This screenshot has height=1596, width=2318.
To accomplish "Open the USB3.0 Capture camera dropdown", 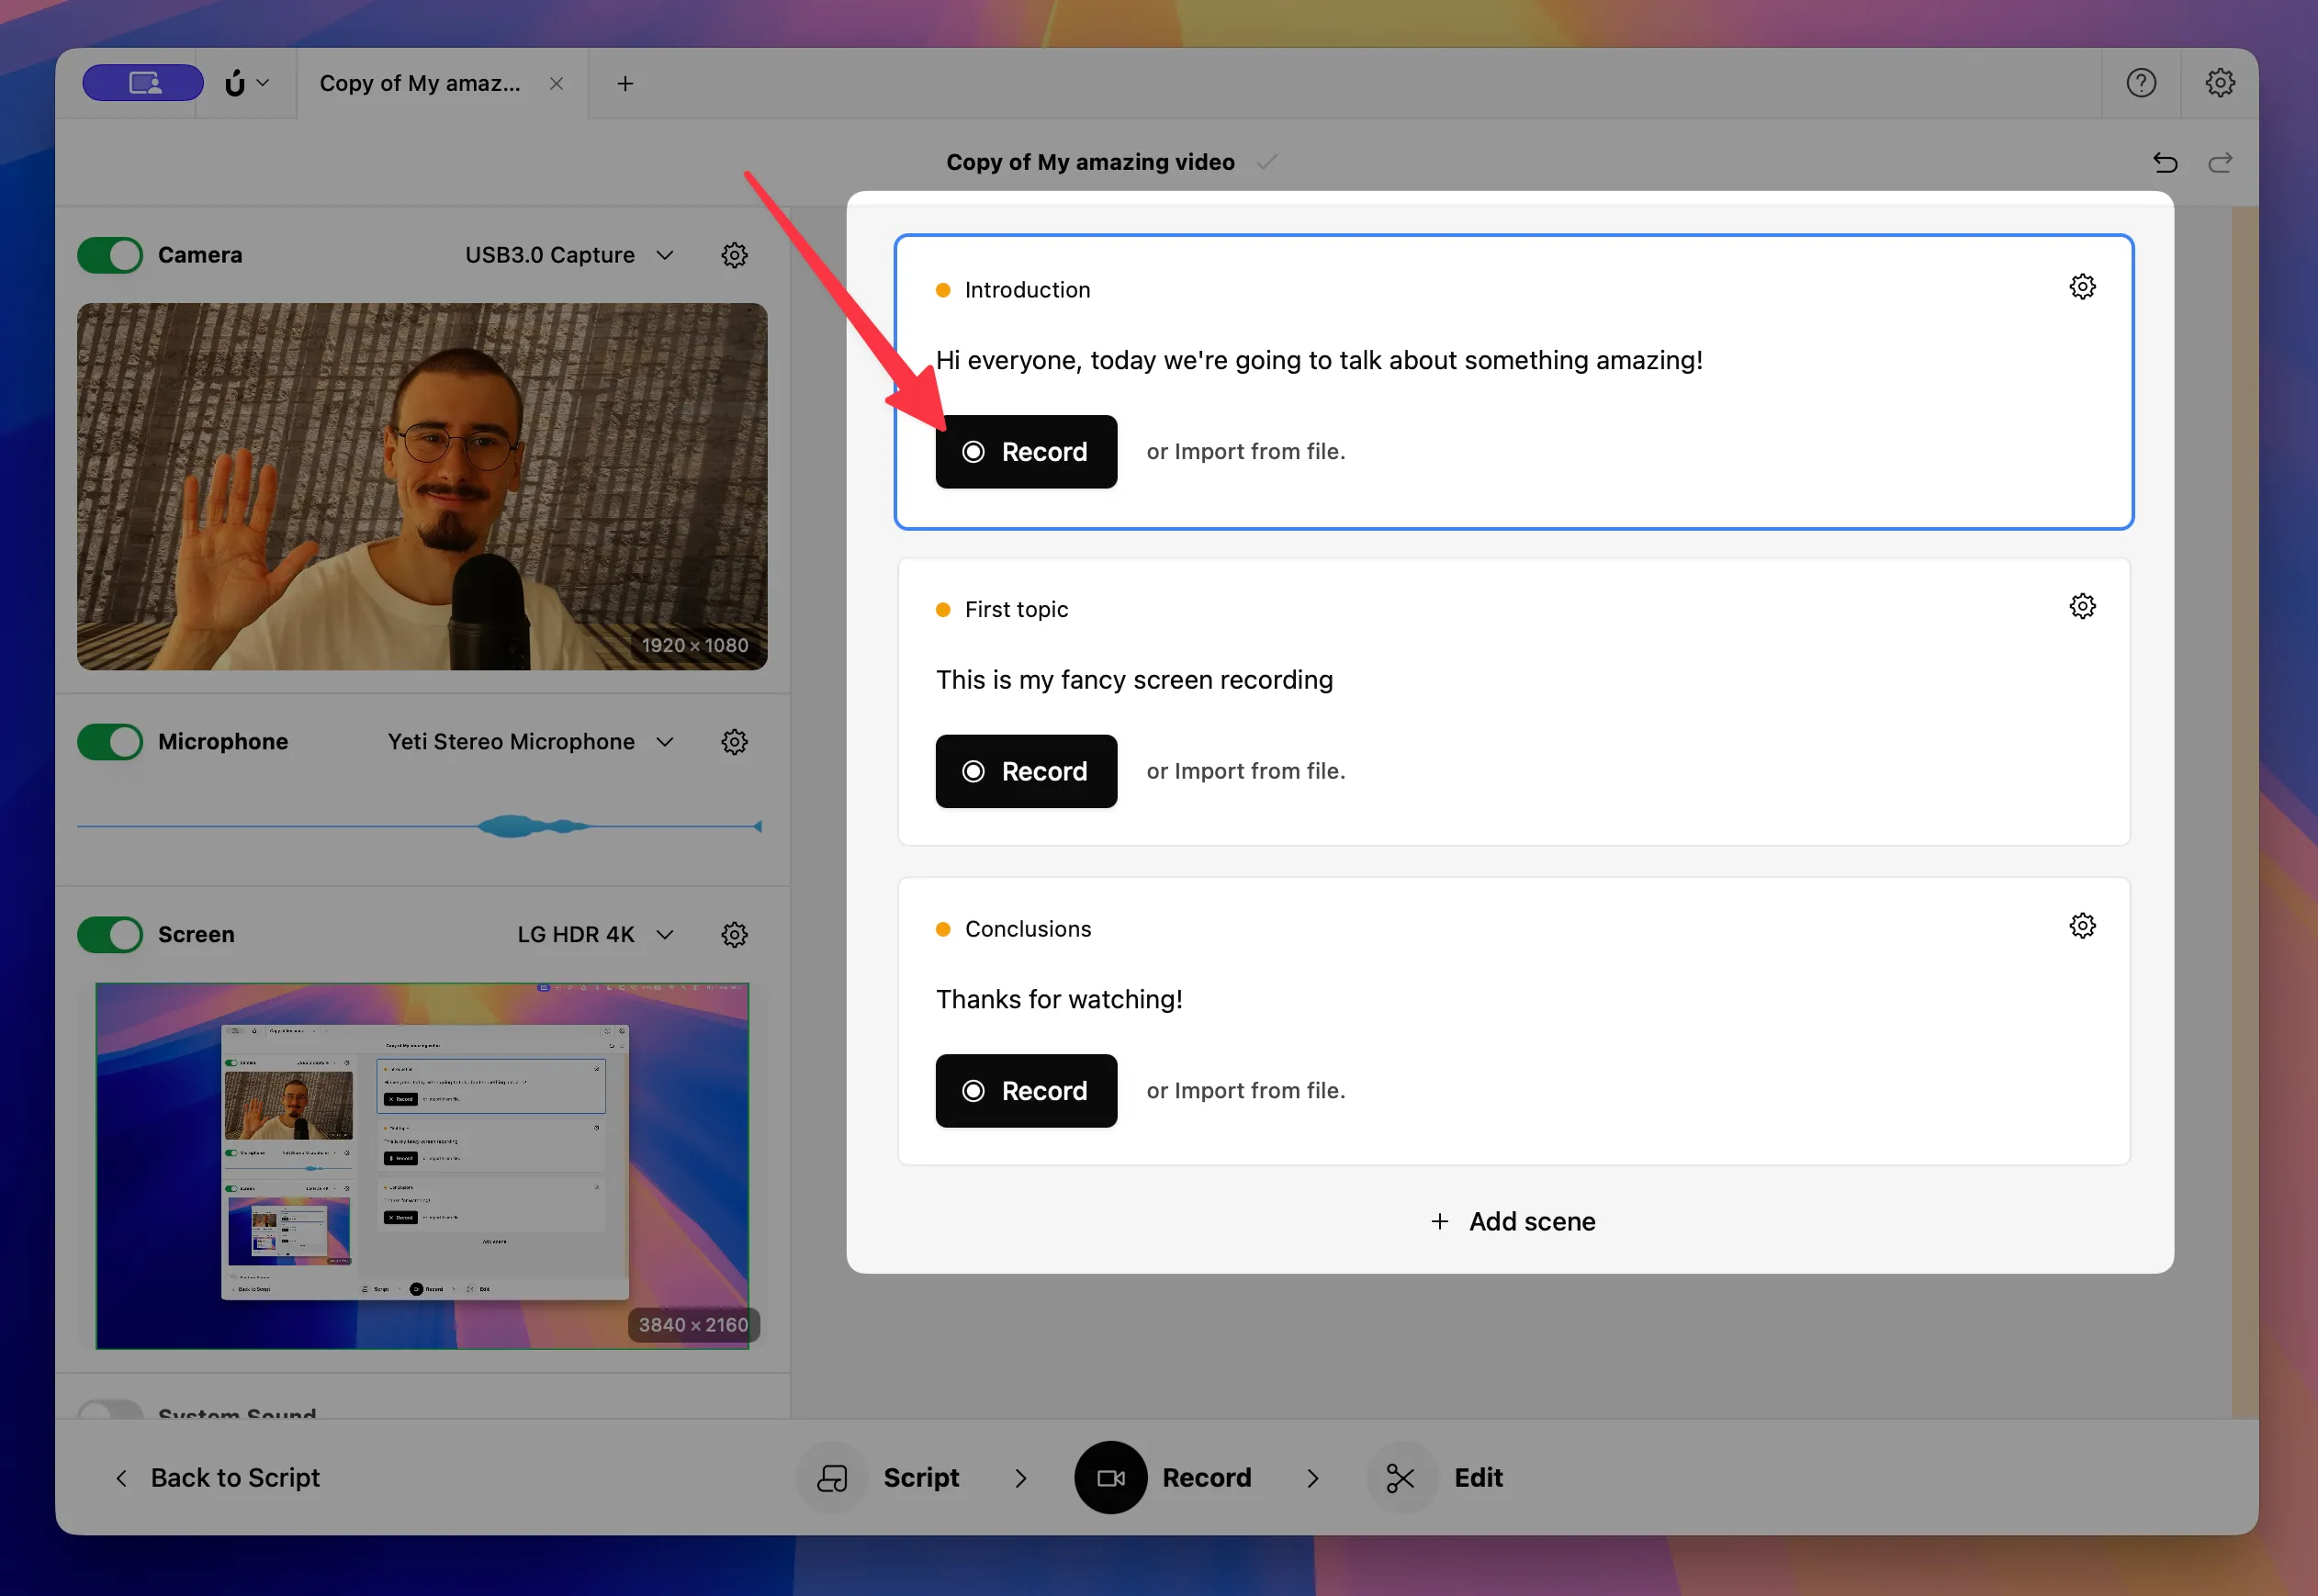I will 569,255.
